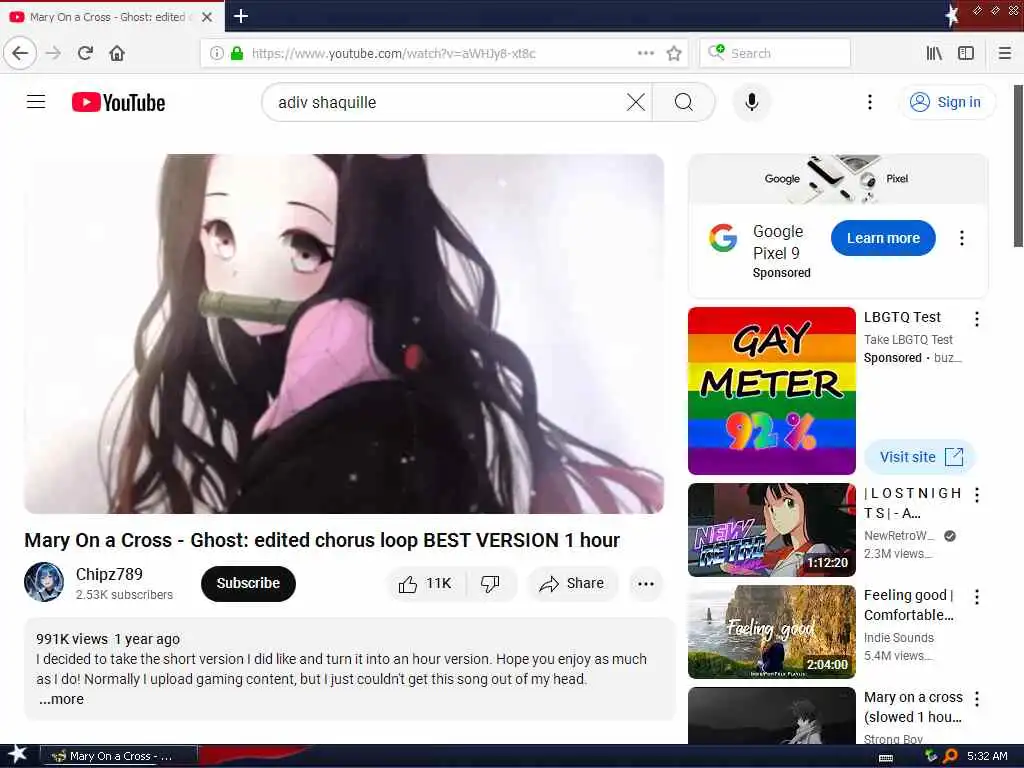Viewport: 1024px width, 768px height.
Task: Bookmark this page with the star icon
Action: [x=674, y=53]
